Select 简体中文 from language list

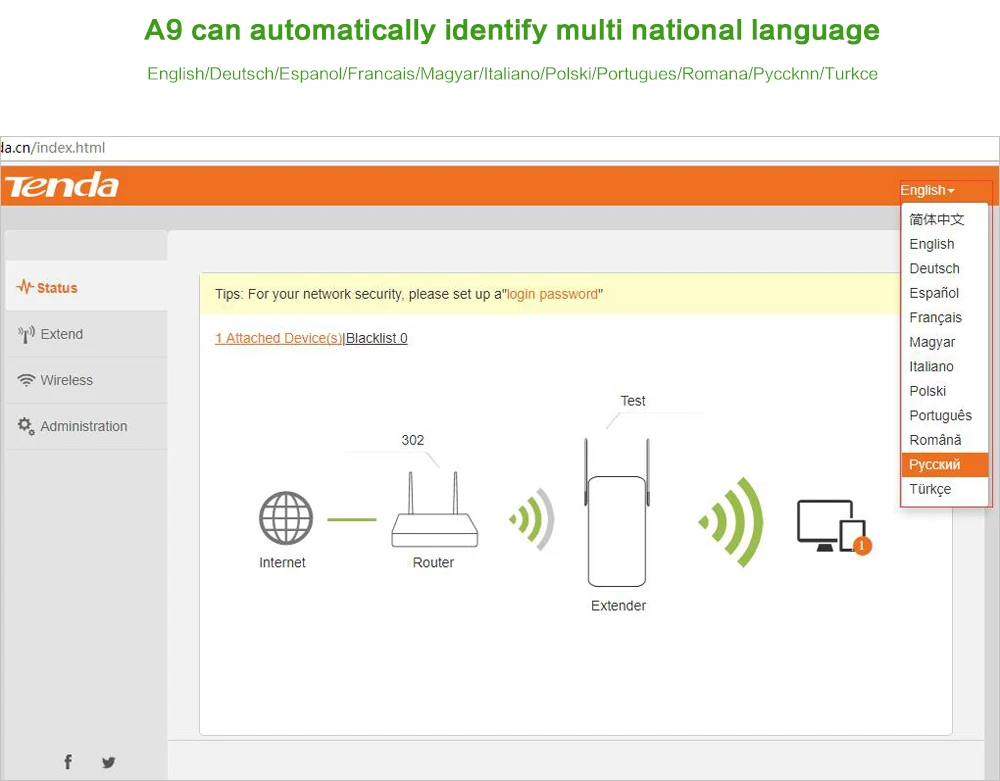[x=945, y=219]
